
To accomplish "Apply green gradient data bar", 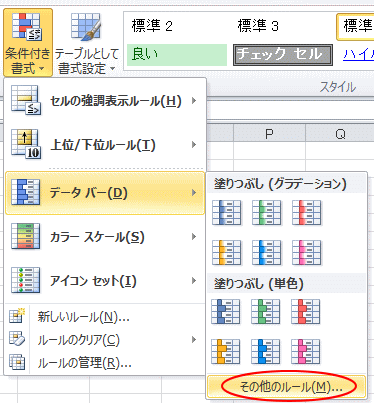I will point(267,213).
